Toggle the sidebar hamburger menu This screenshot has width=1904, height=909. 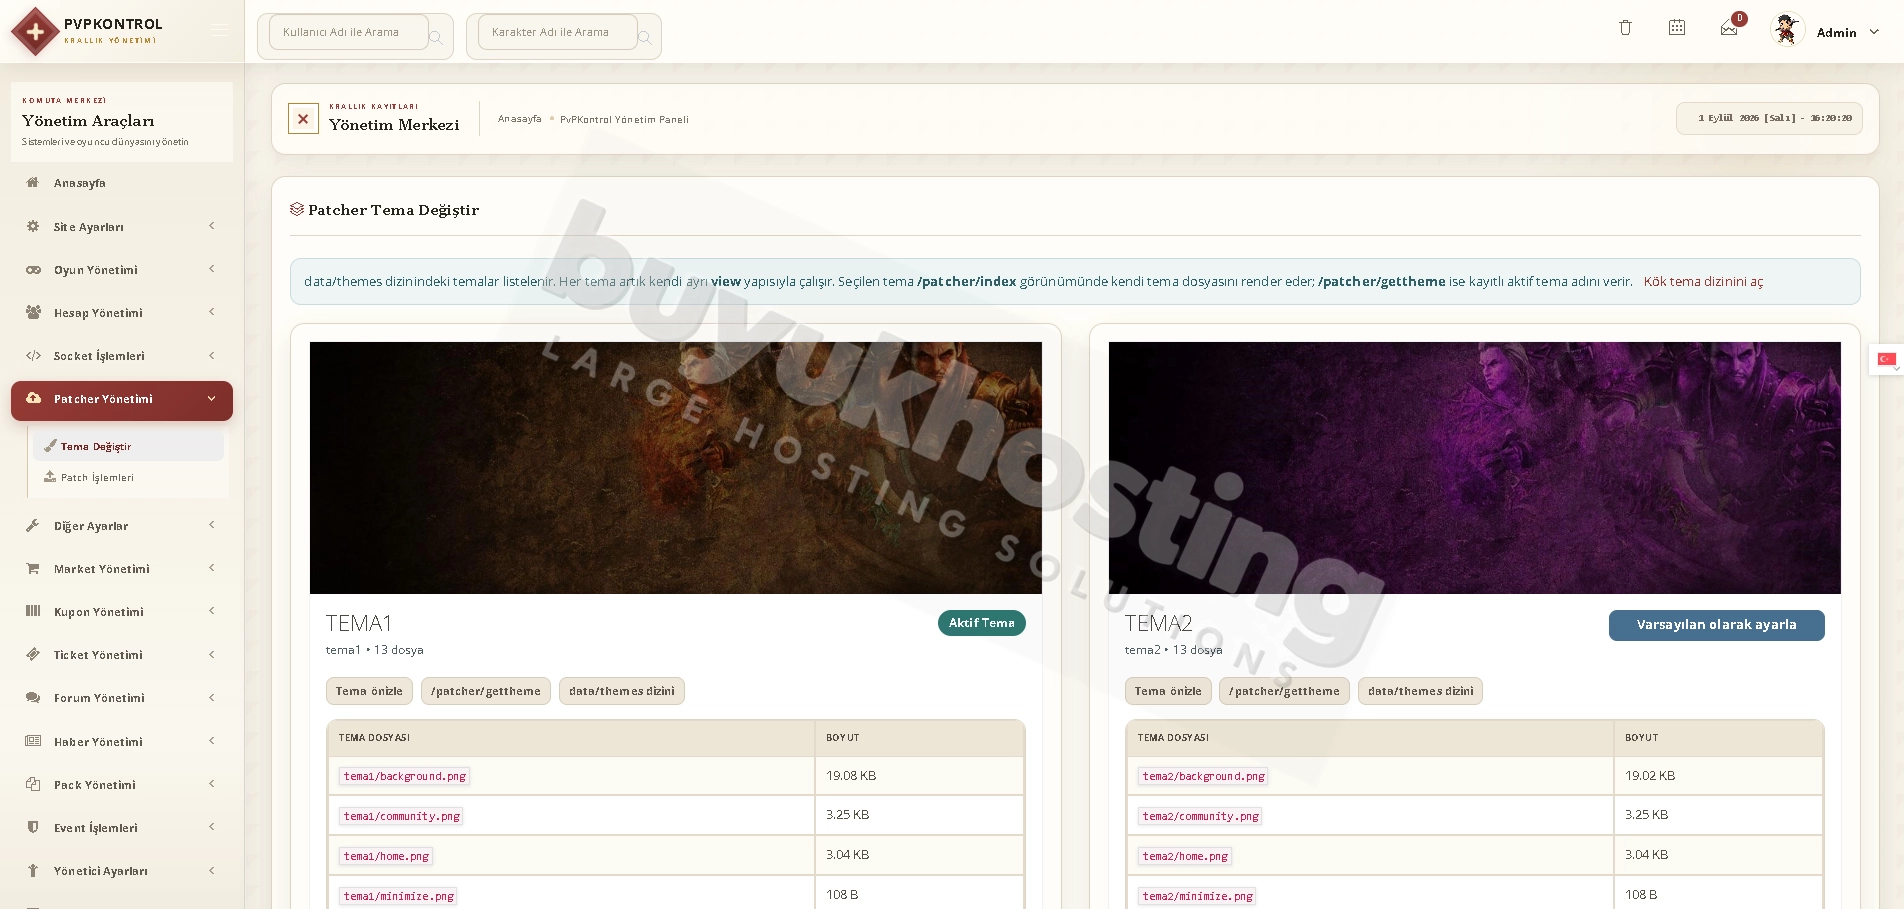pyautogui.click(x=220, y=31)
